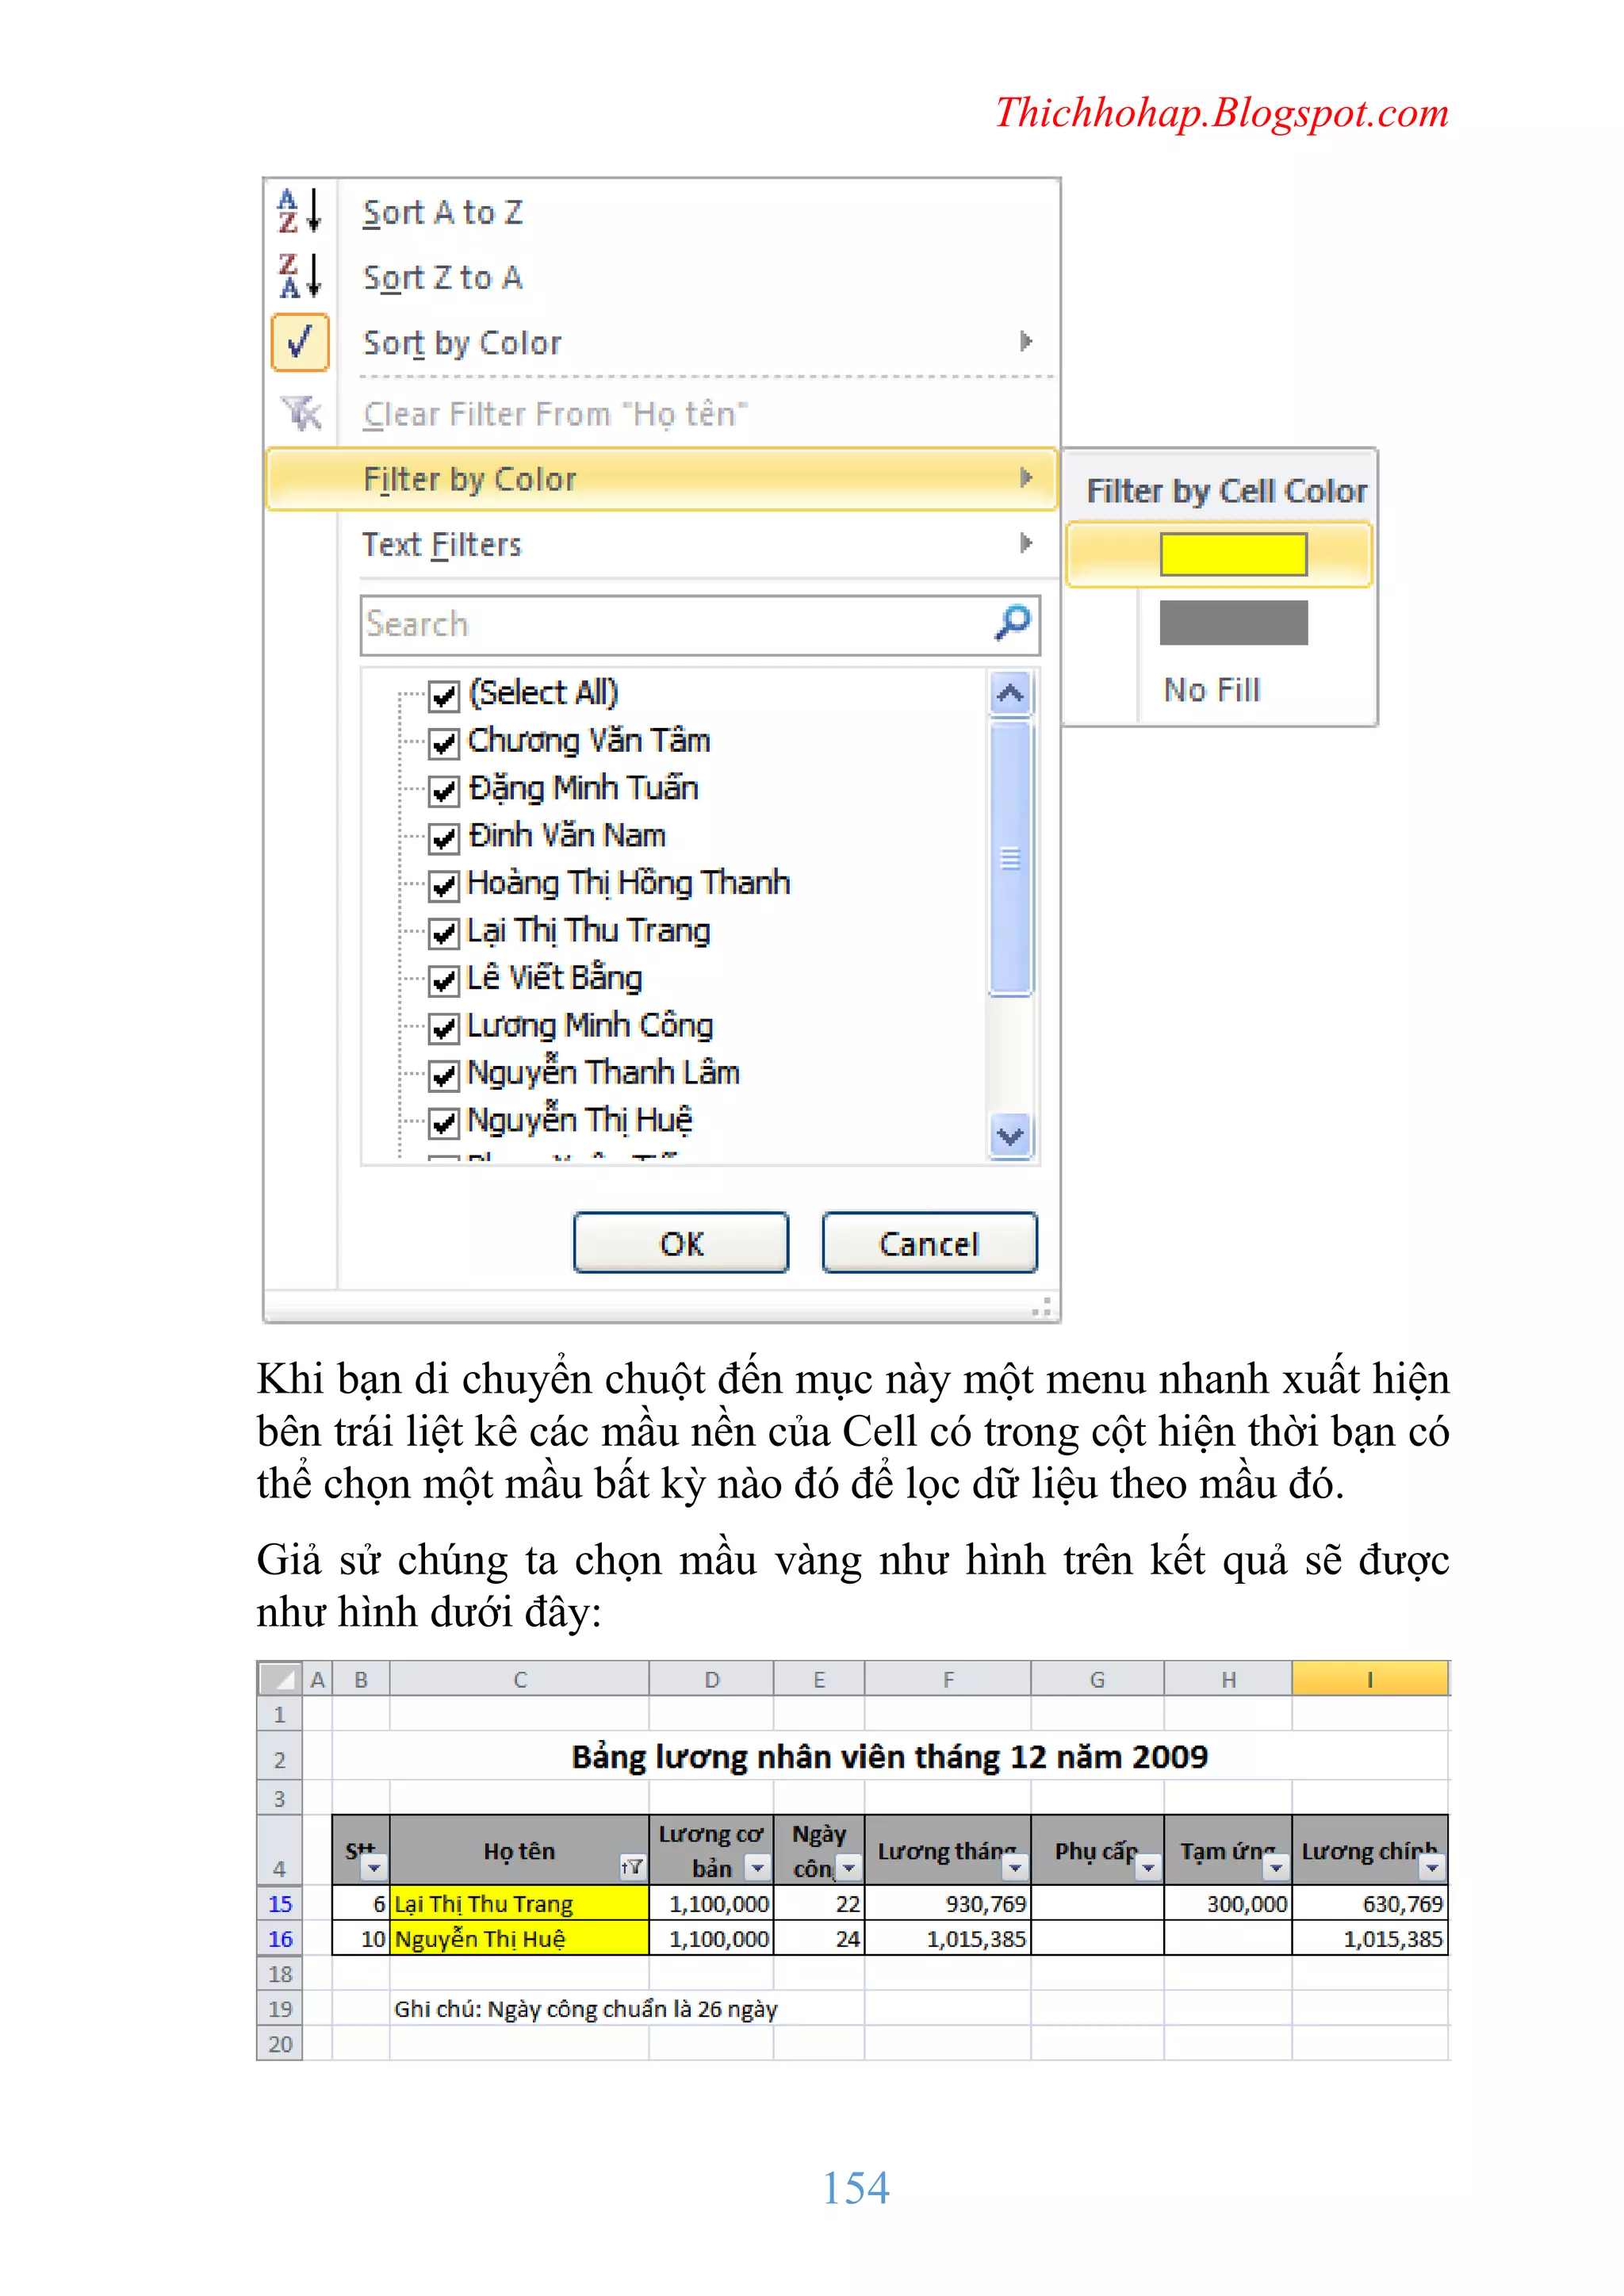Open the Lương cơ bản filter dropdown
This screenshot has height=2296, width=1624.
click(x=758, y=1866)
